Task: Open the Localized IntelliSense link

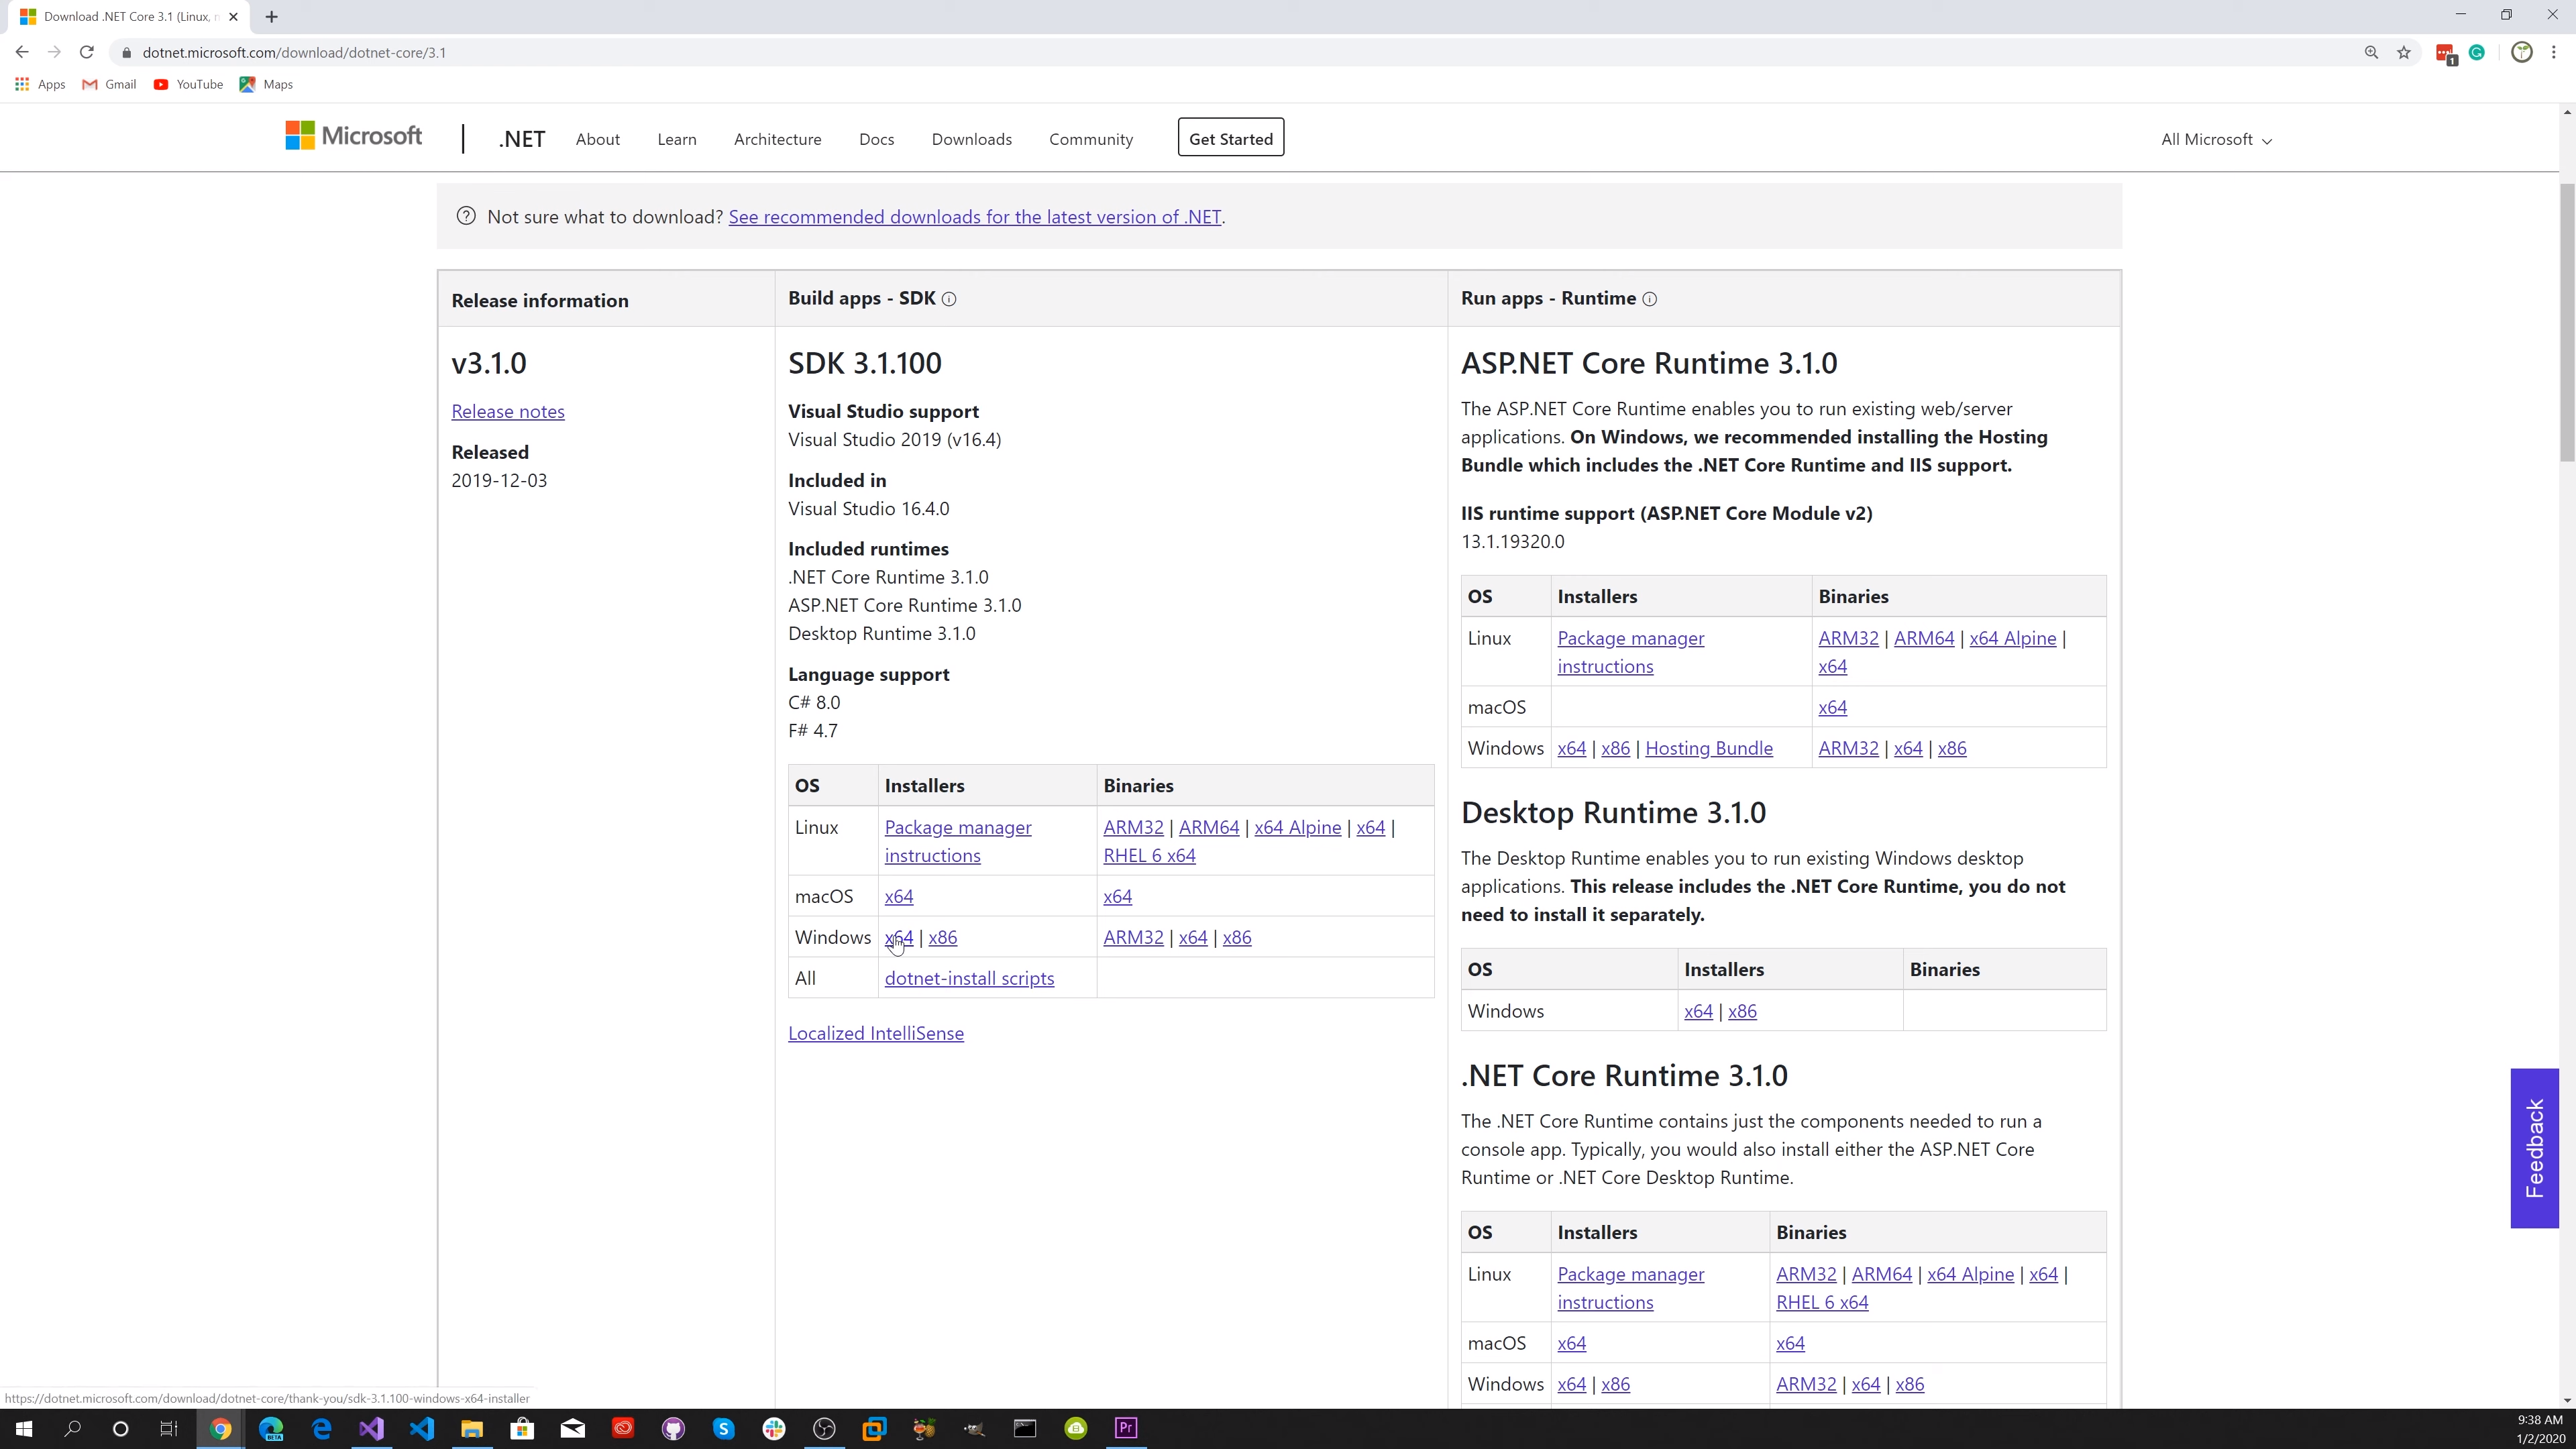Action: [x=876, y=1033]
